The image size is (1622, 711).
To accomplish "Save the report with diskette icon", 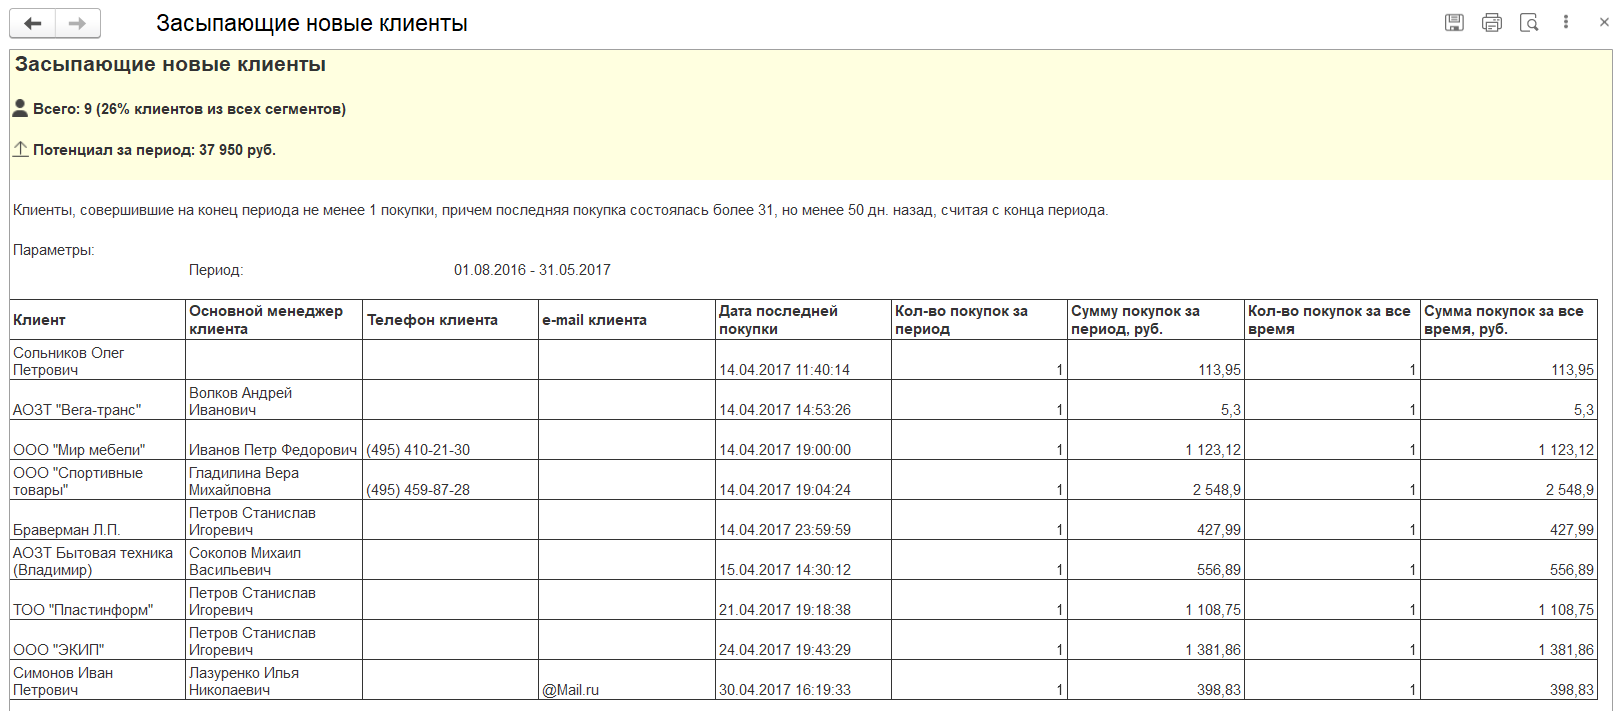I will tap(1454, 23).
